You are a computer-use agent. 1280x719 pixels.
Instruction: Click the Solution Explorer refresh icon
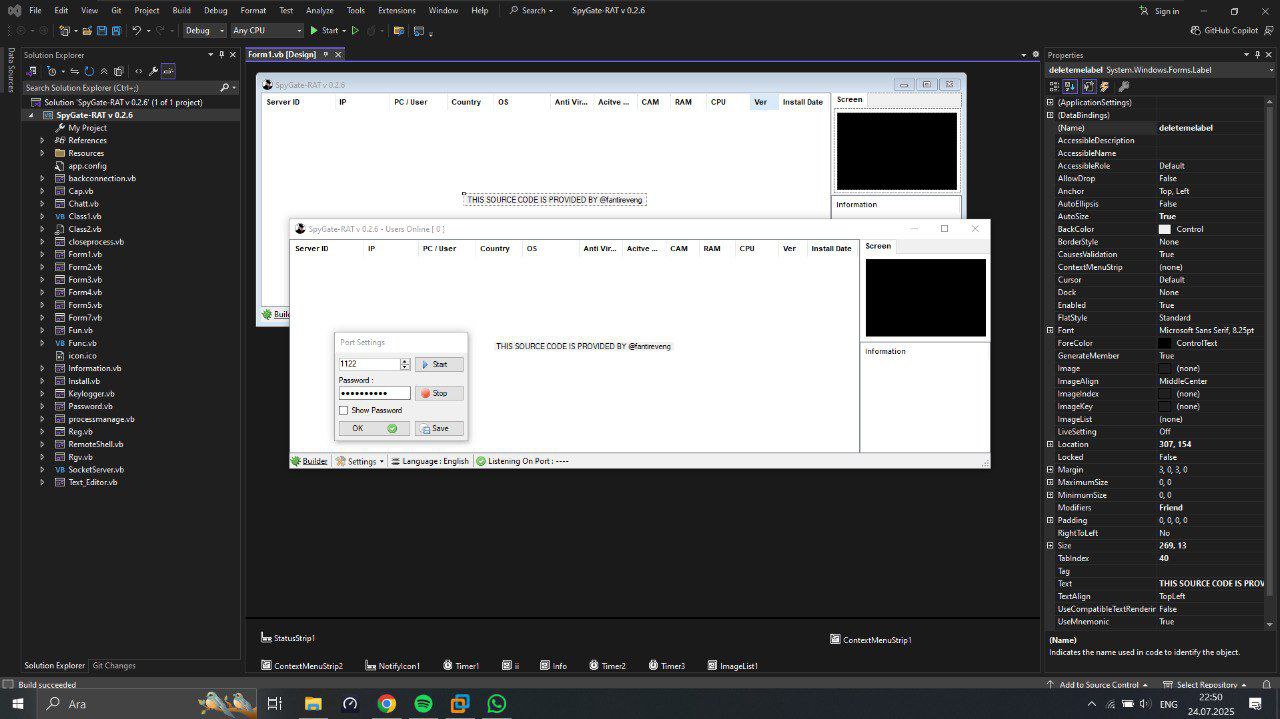coord(90,71)
